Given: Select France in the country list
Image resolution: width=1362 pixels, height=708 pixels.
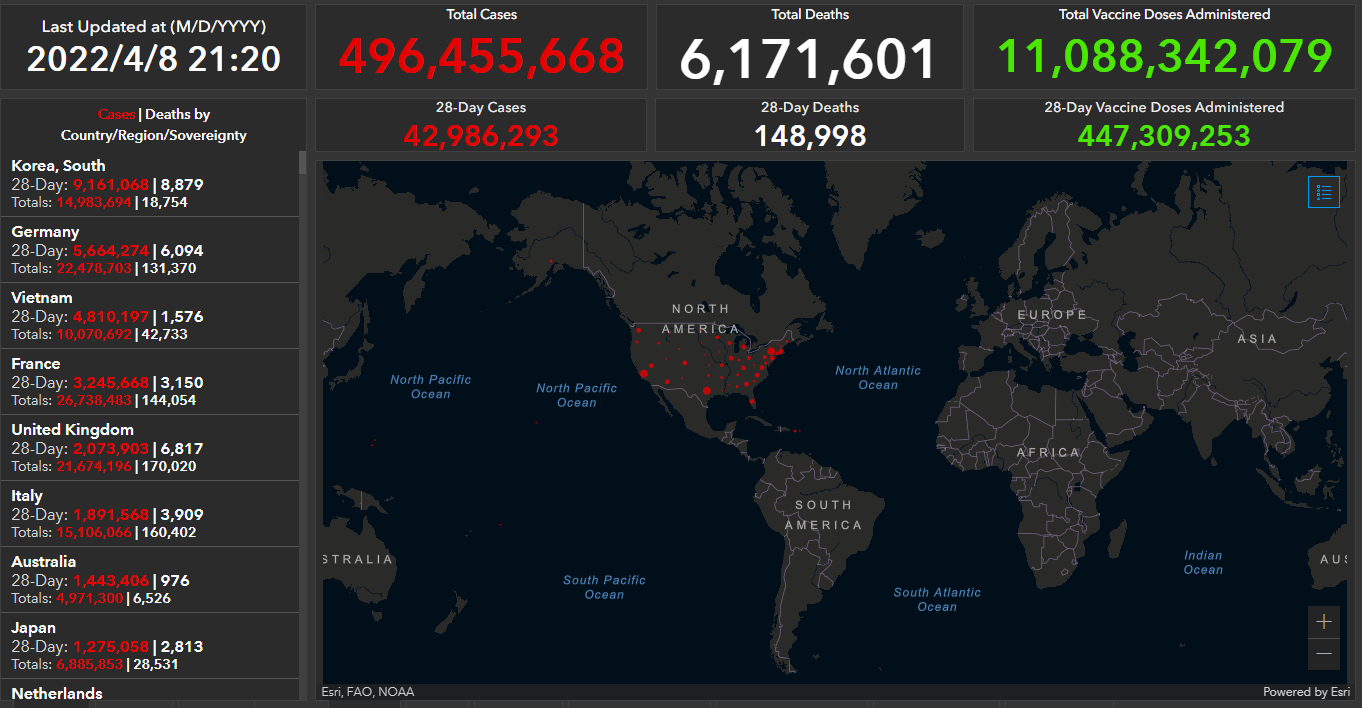Looking at the screenshot, I should [150, 382].
